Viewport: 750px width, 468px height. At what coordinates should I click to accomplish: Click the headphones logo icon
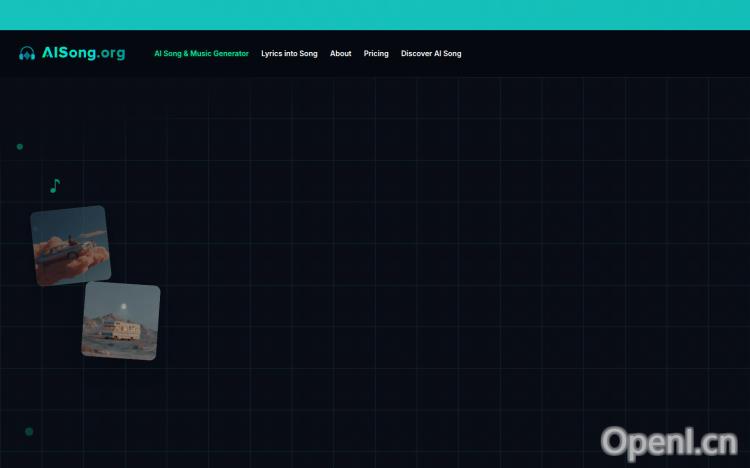coord(27,54)
